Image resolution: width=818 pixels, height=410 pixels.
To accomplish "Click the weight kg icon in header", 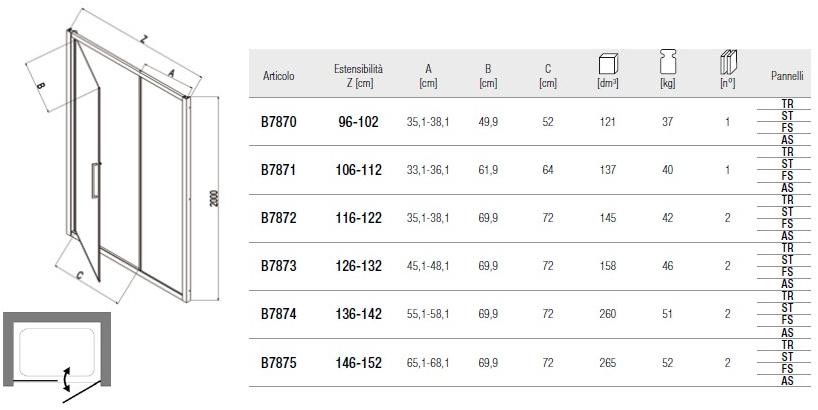I will coord(667,59).
